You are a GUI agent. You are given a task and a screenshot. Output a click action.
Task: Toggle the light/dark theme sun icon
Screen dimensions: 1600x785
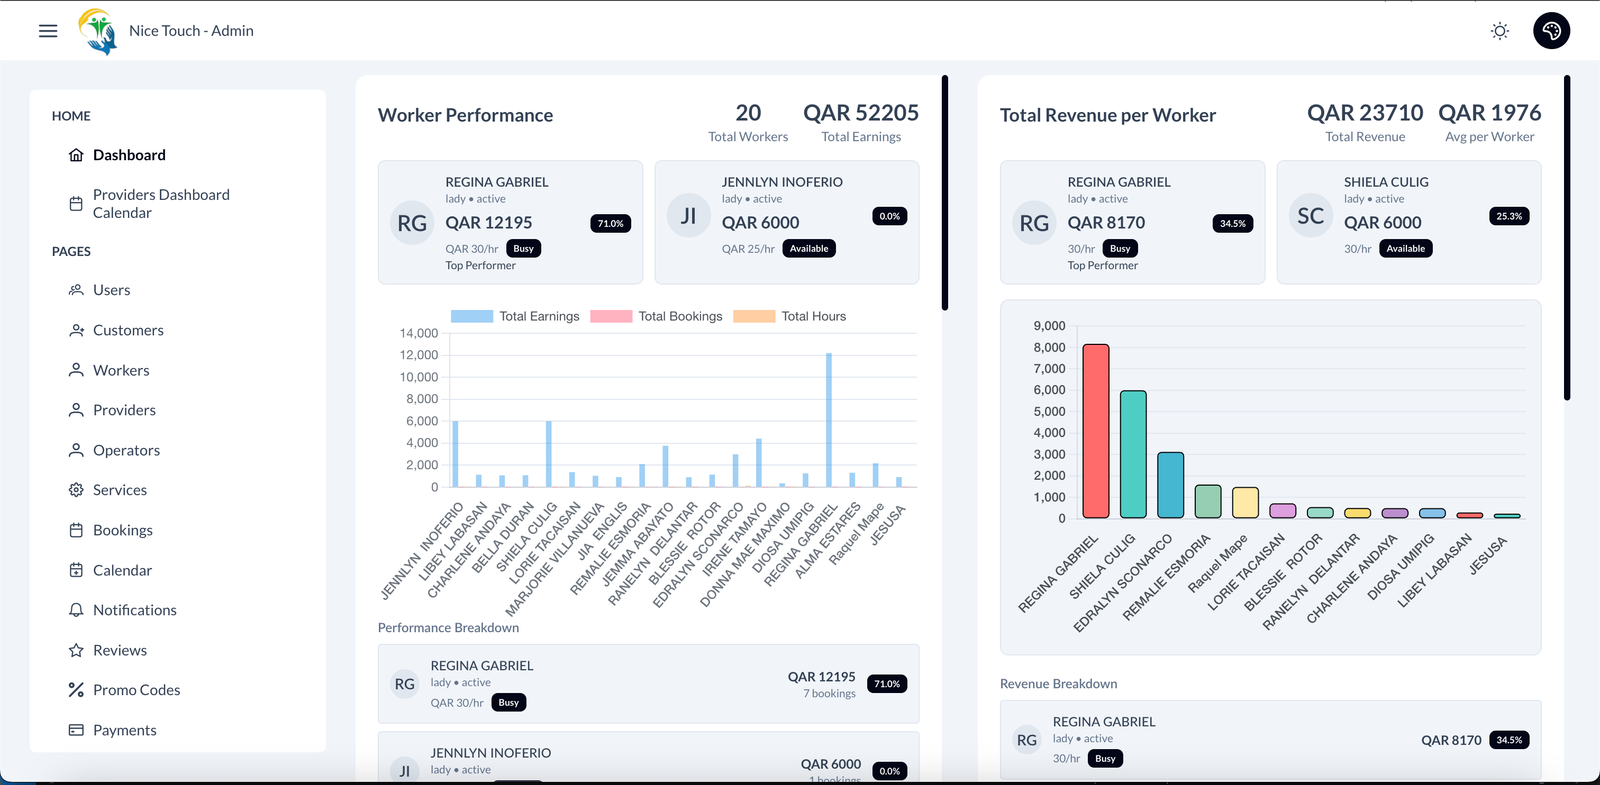(x=1499, y=31)
